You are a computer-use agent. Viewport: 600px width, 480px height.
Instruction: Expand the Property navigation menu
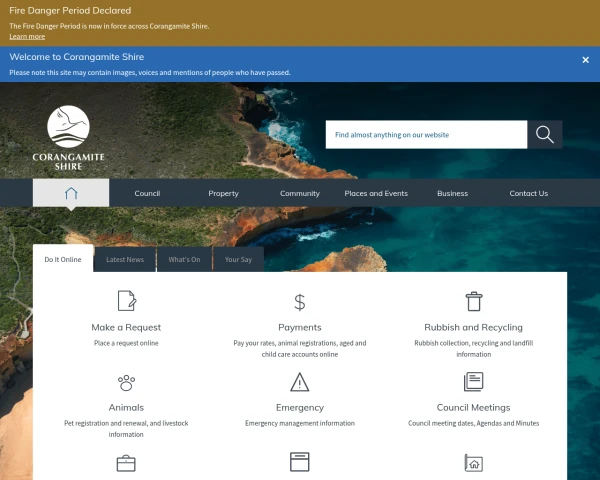[223, 193]
